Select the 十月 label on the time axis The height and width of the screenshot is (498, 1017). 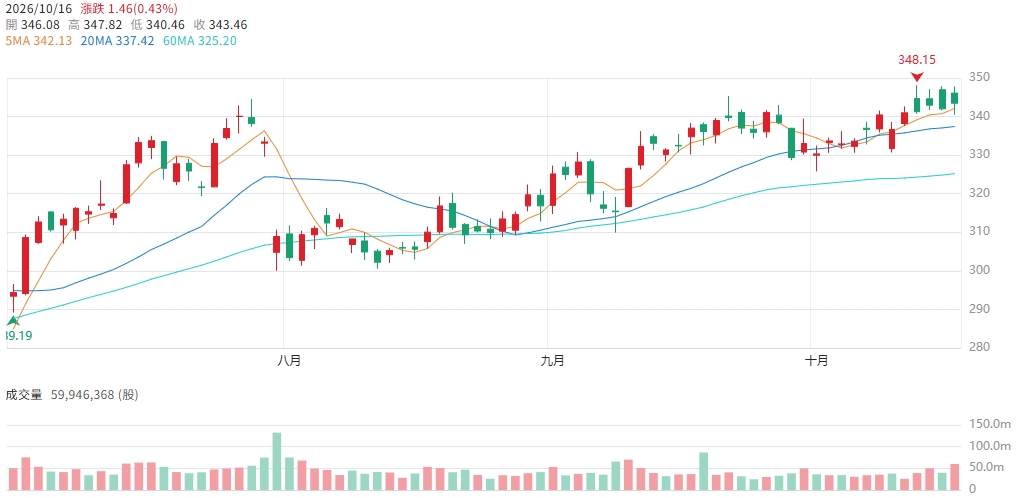click(817, 362)
